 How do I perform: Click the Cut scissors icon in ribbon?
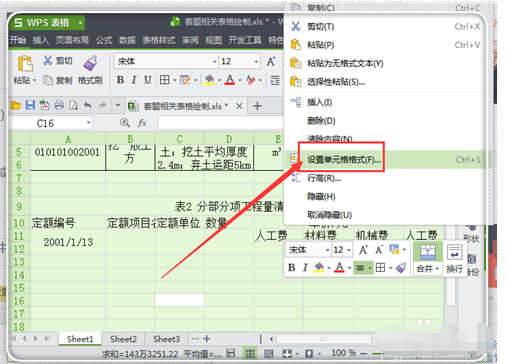point(48,60)
